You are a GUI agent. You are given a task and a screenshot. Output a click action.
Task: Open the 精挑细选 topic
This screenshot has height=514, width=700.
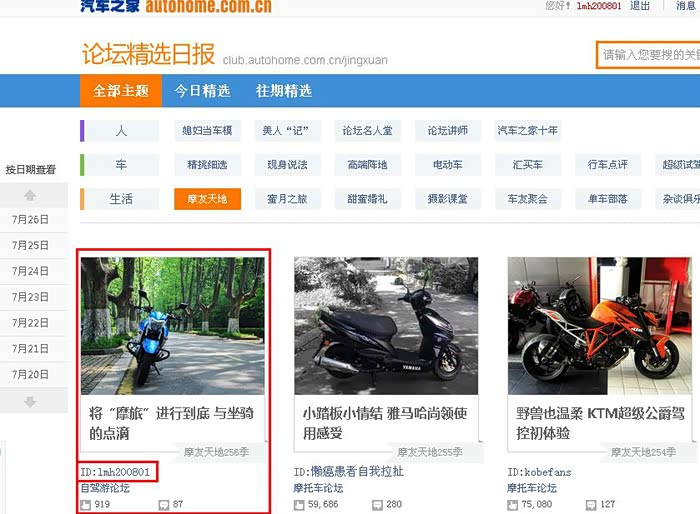coord(208,165)
